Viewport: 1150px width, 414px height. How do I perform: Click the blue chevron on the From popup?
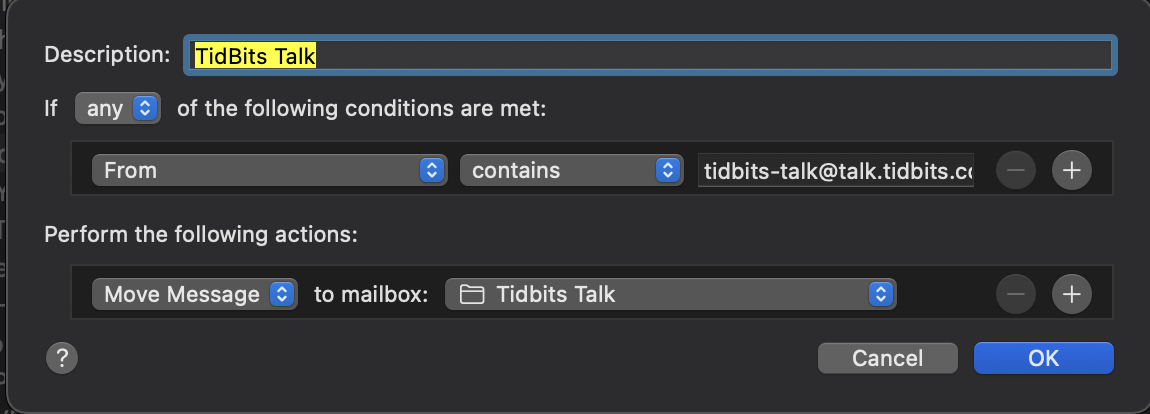pyautogui.click(x=432, y=170)
